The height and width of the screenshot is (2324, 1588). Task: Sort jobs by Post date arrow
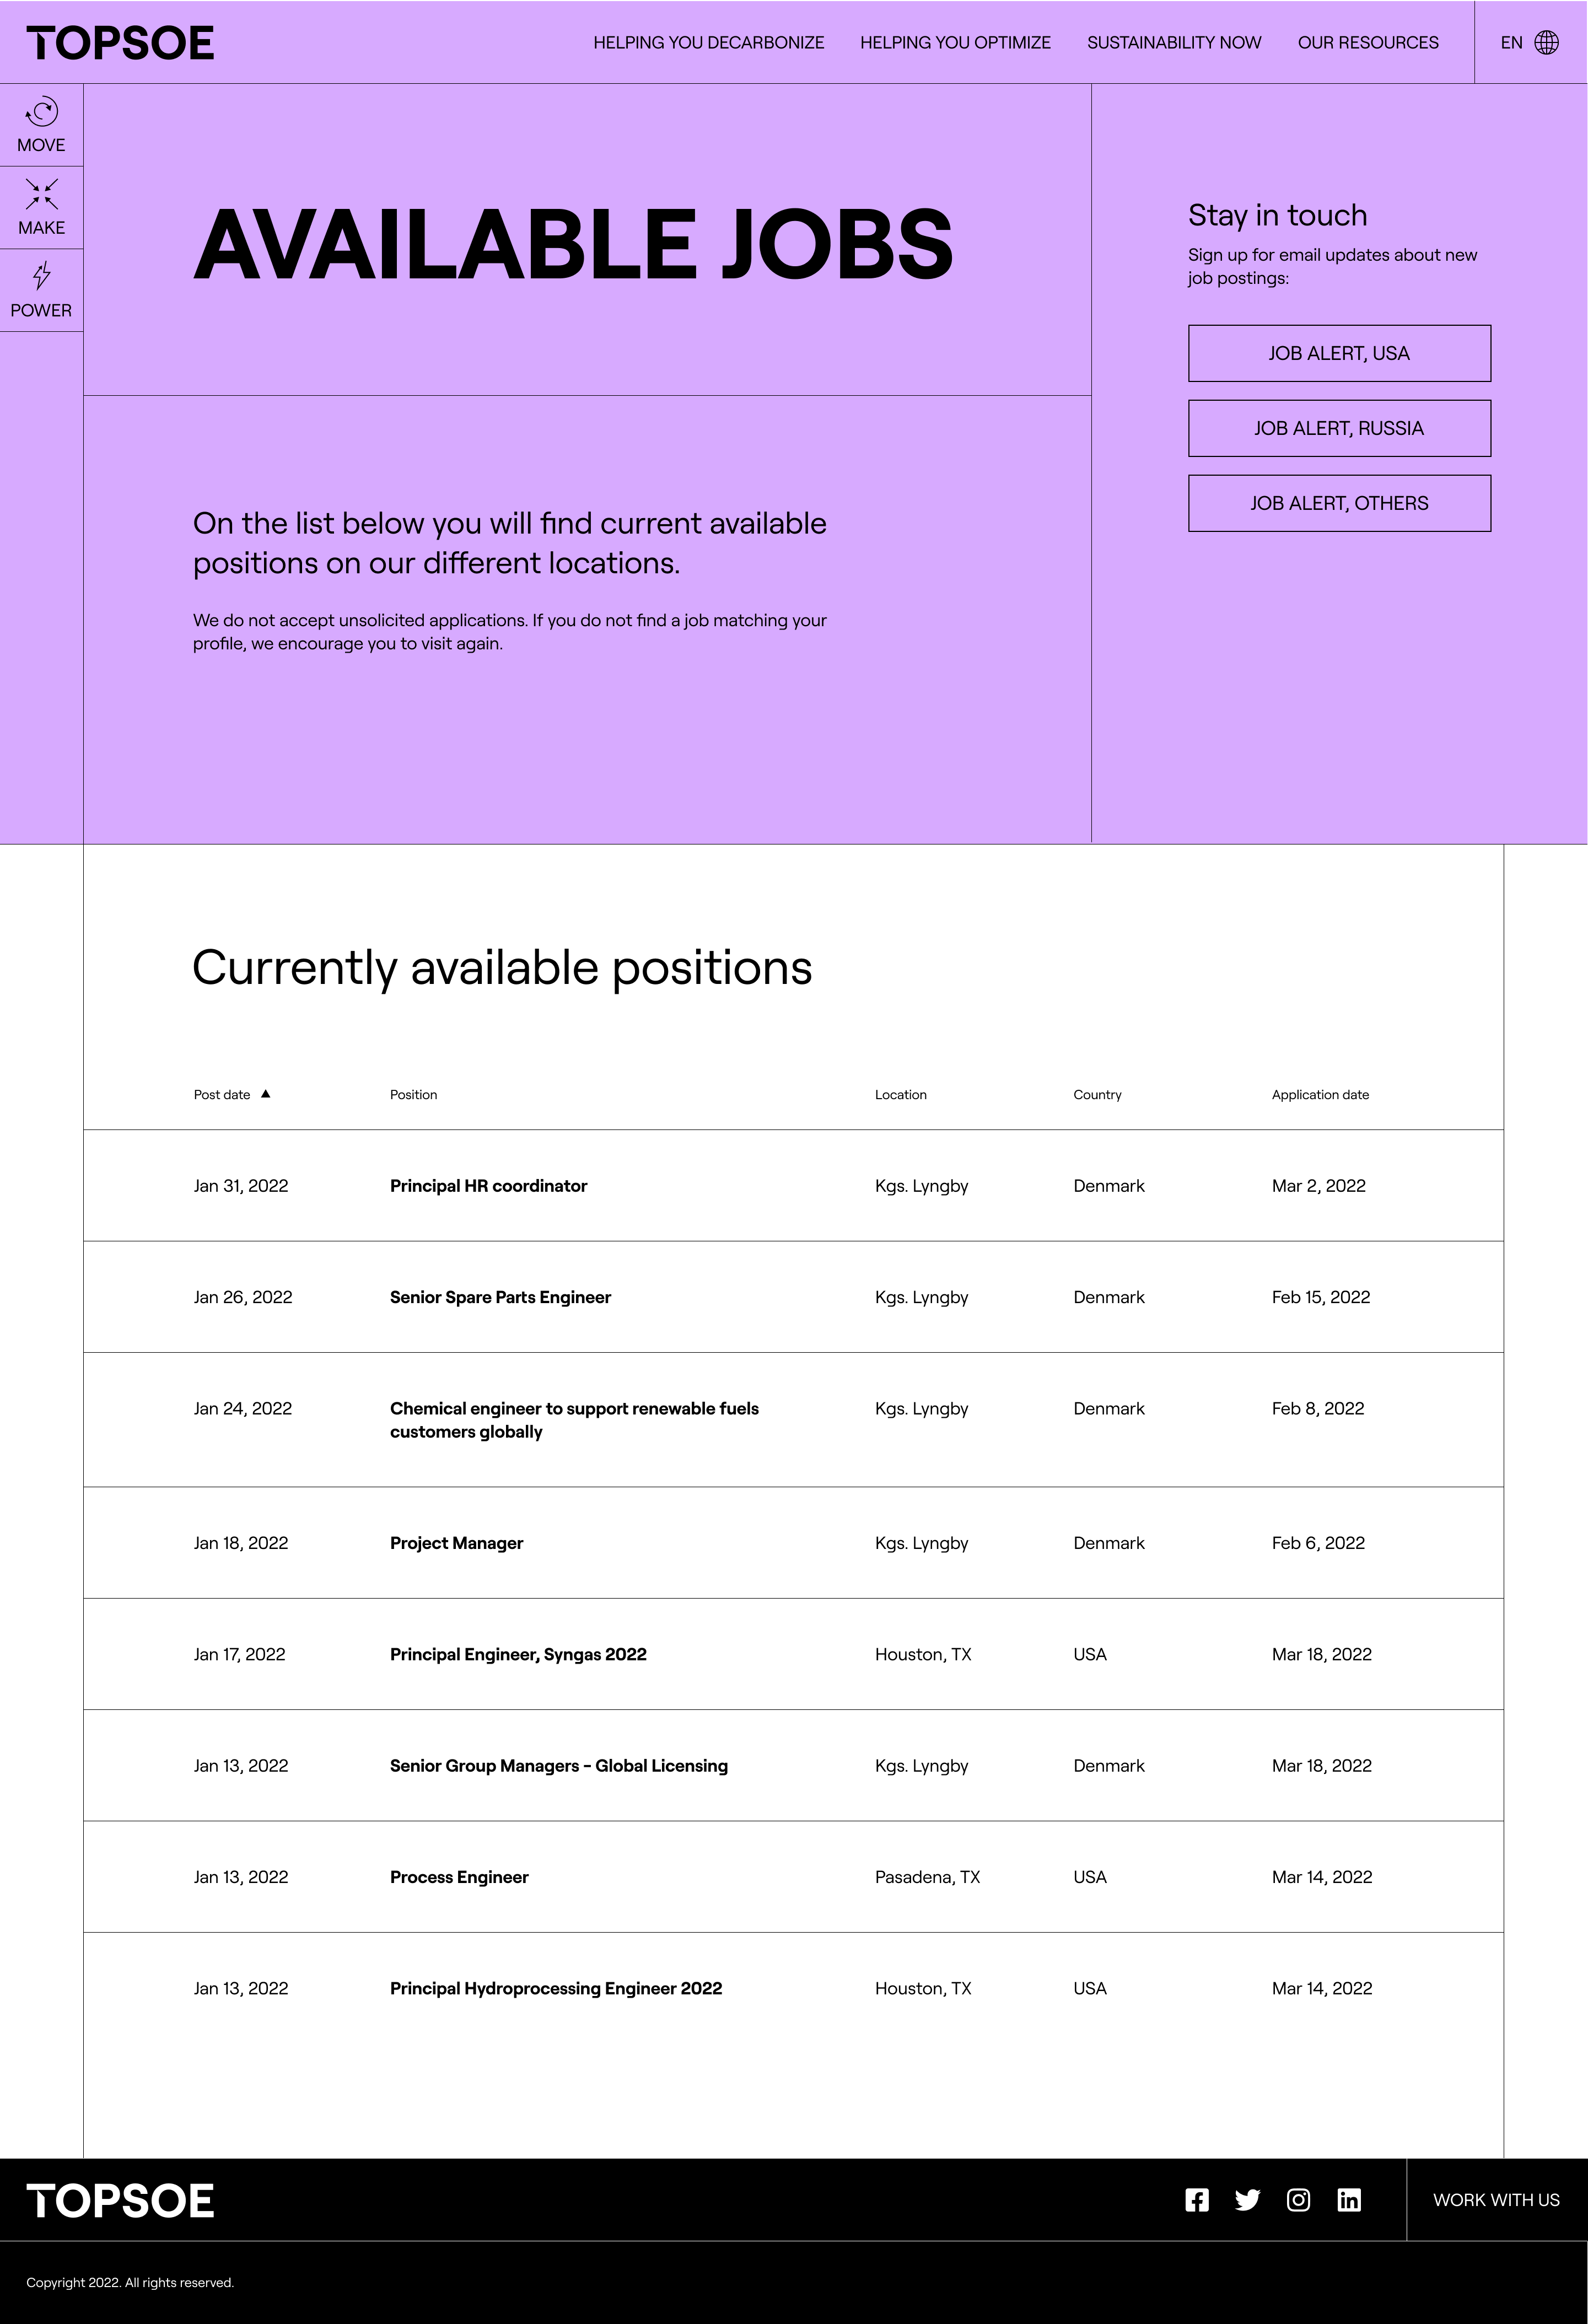pyautogui.click(x=266, y=1094)
